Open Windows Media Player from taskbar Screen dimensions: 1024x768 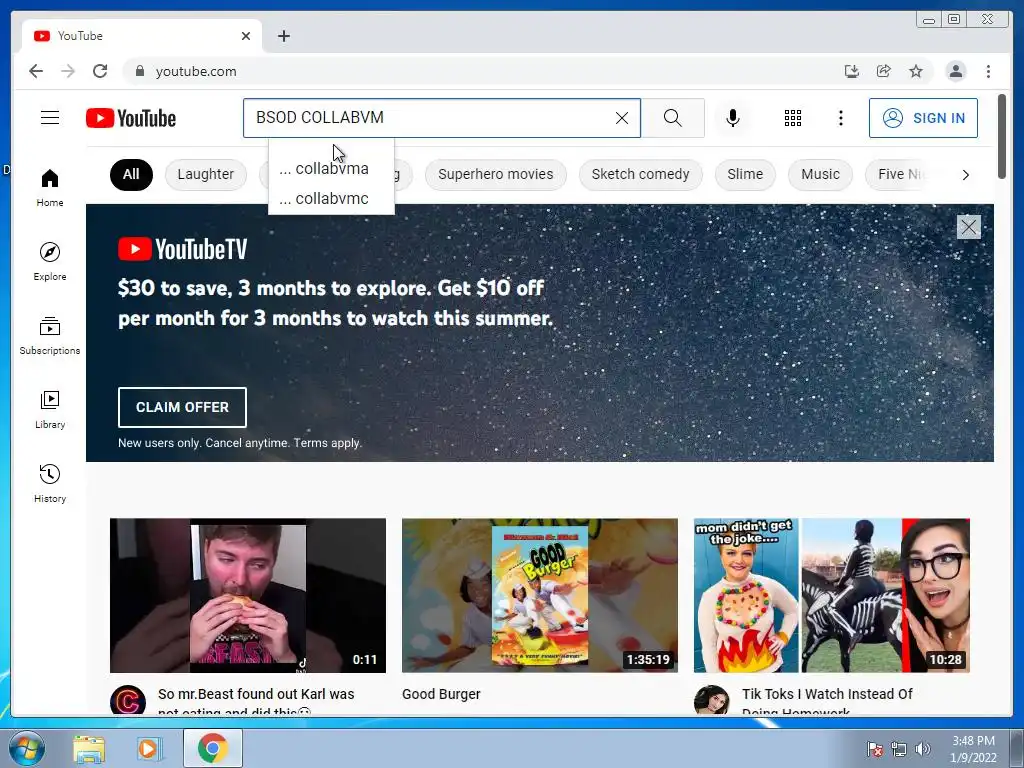point(150,749)
